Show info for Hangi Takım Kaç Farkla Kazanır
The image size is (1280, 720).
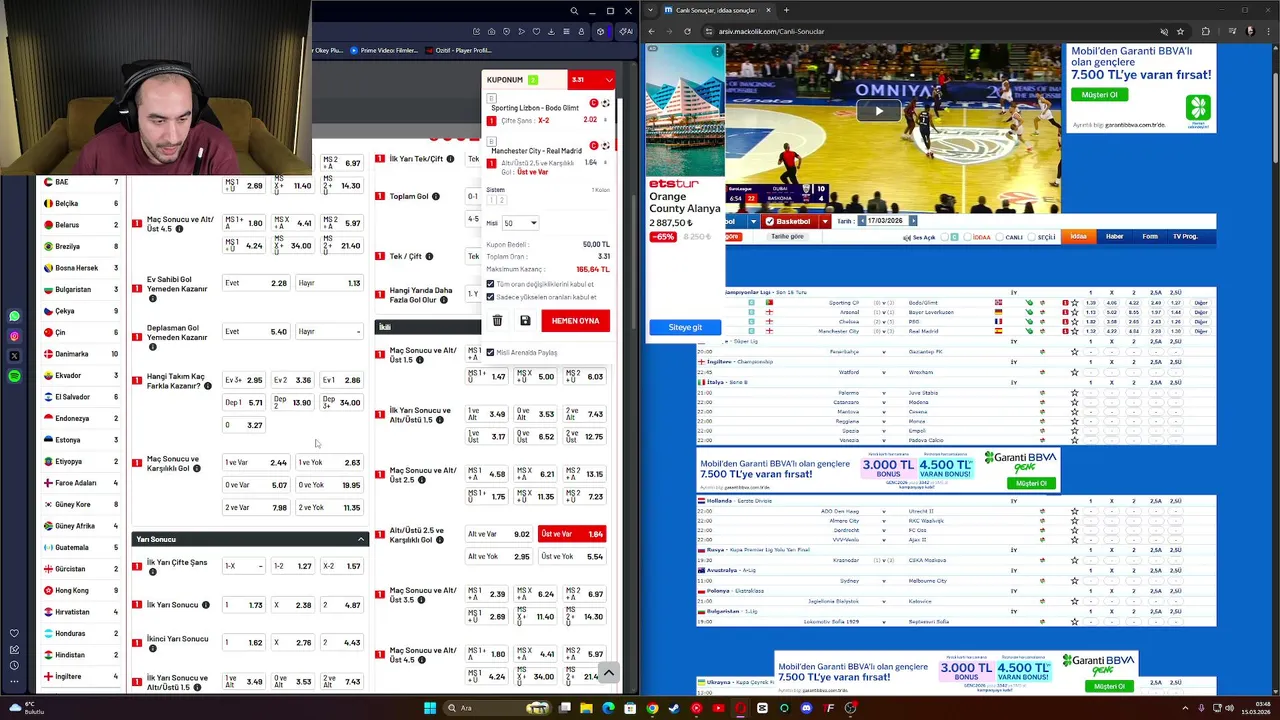click(207, 386)
